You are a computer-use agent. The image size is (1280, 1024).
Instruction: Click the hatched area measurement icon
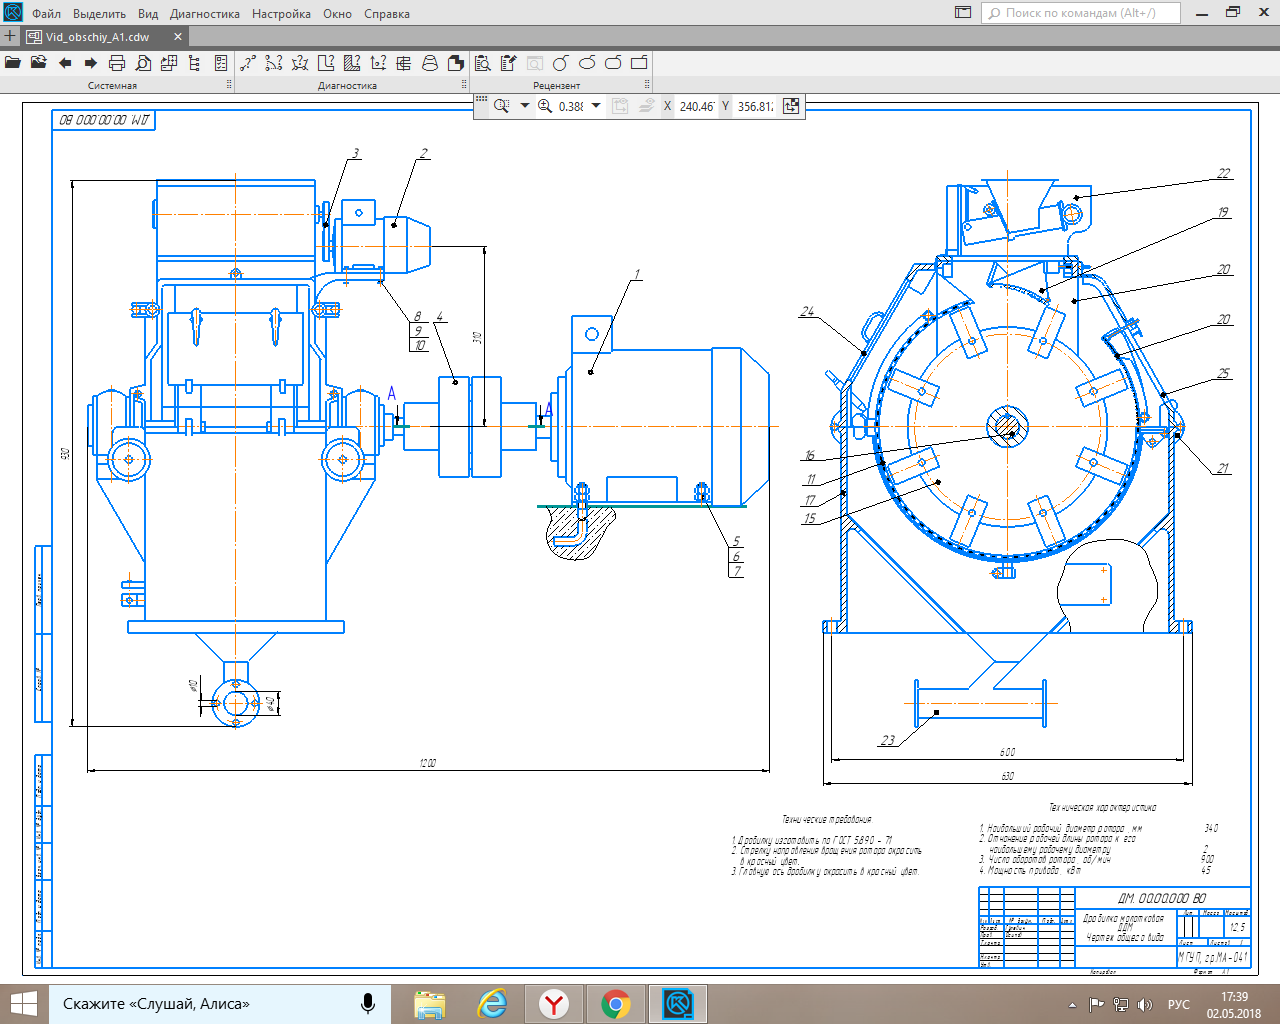[352, 63]
